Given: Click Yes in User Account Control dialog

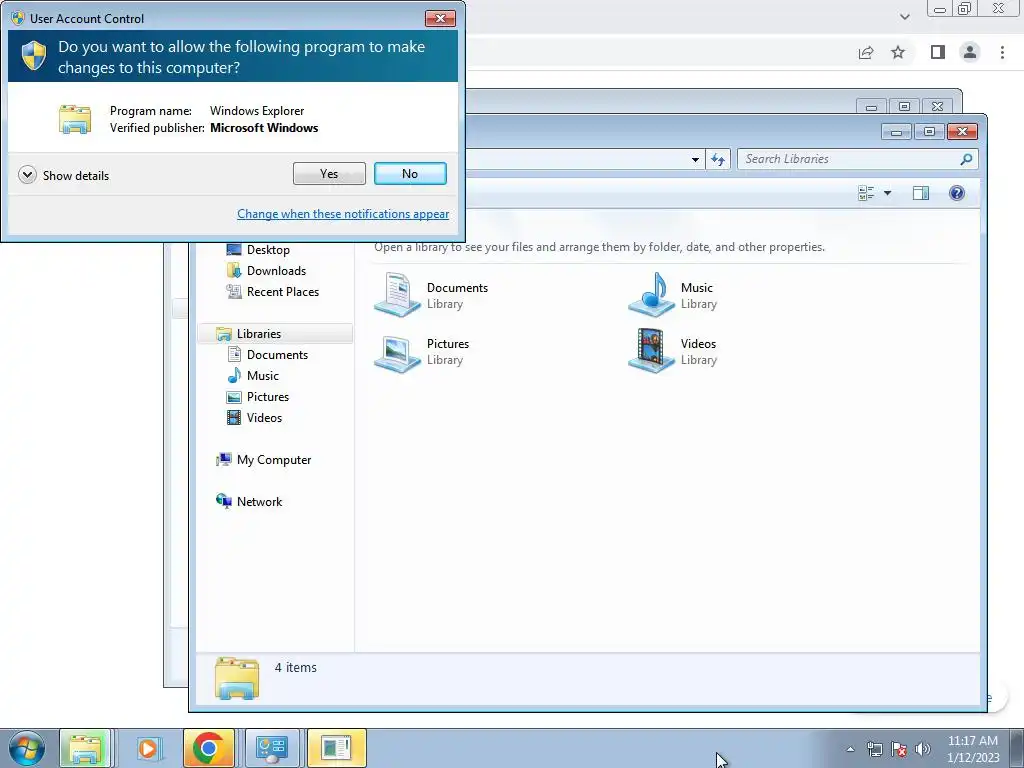Looking at the screenshot, I should (x=329, y=174).
